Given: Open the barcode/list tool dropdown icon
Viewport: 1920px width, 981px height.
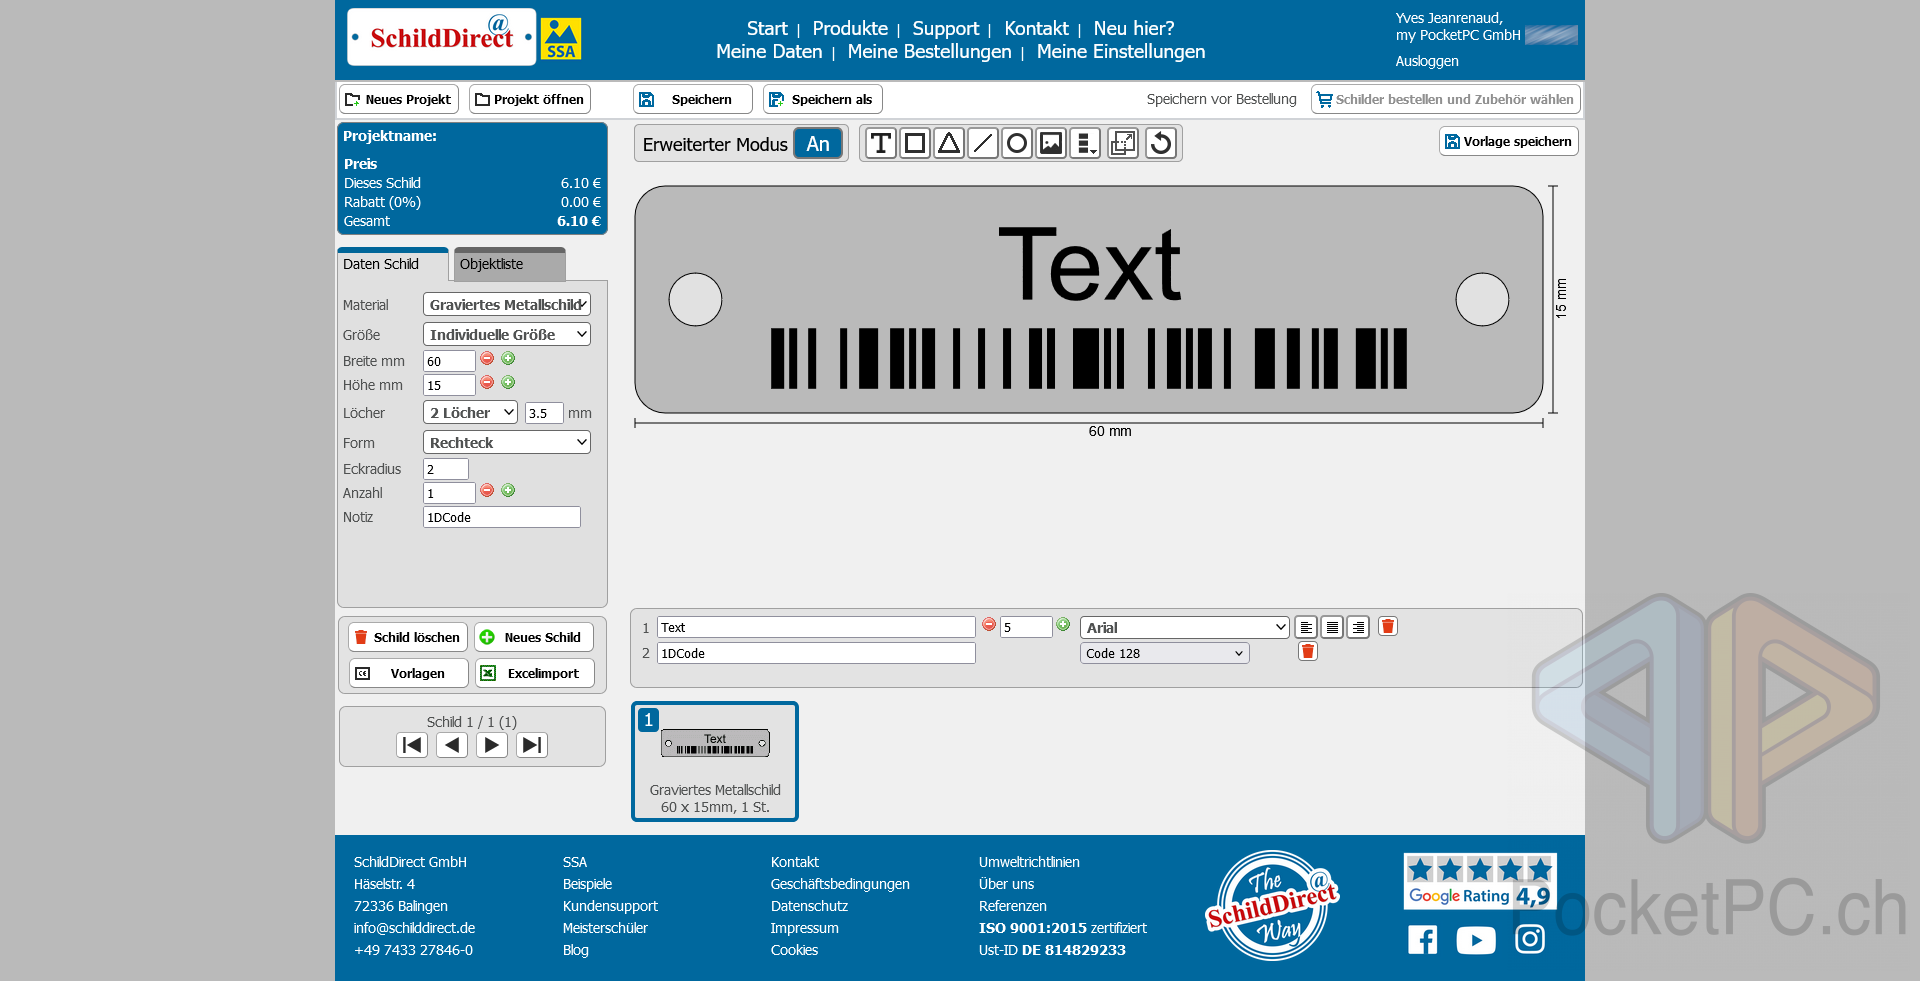Looking at the screenshot, I should point(1085,143).
